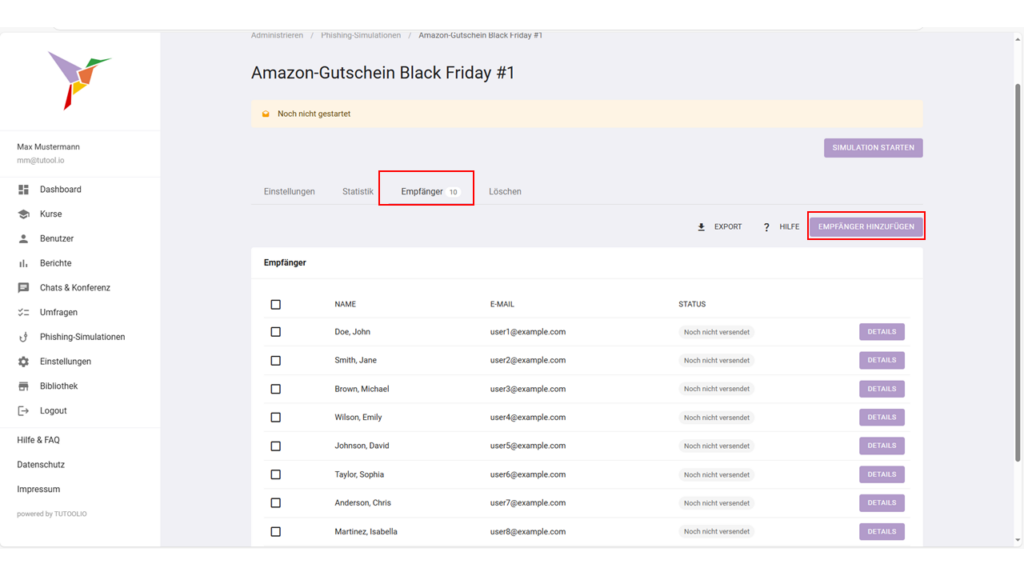The height and width of the screenshot is (576, 1024).
Task: Click the Logout arrow icon
Action: click(x=24, y=411)
